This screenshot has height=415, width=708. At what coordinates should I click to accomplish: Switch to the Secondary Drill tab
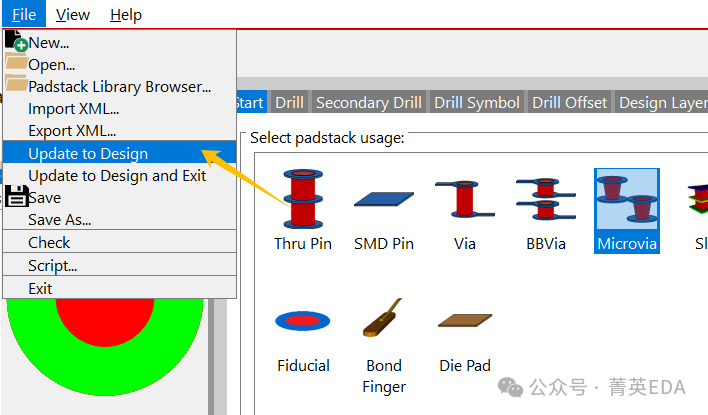(369, 103)
